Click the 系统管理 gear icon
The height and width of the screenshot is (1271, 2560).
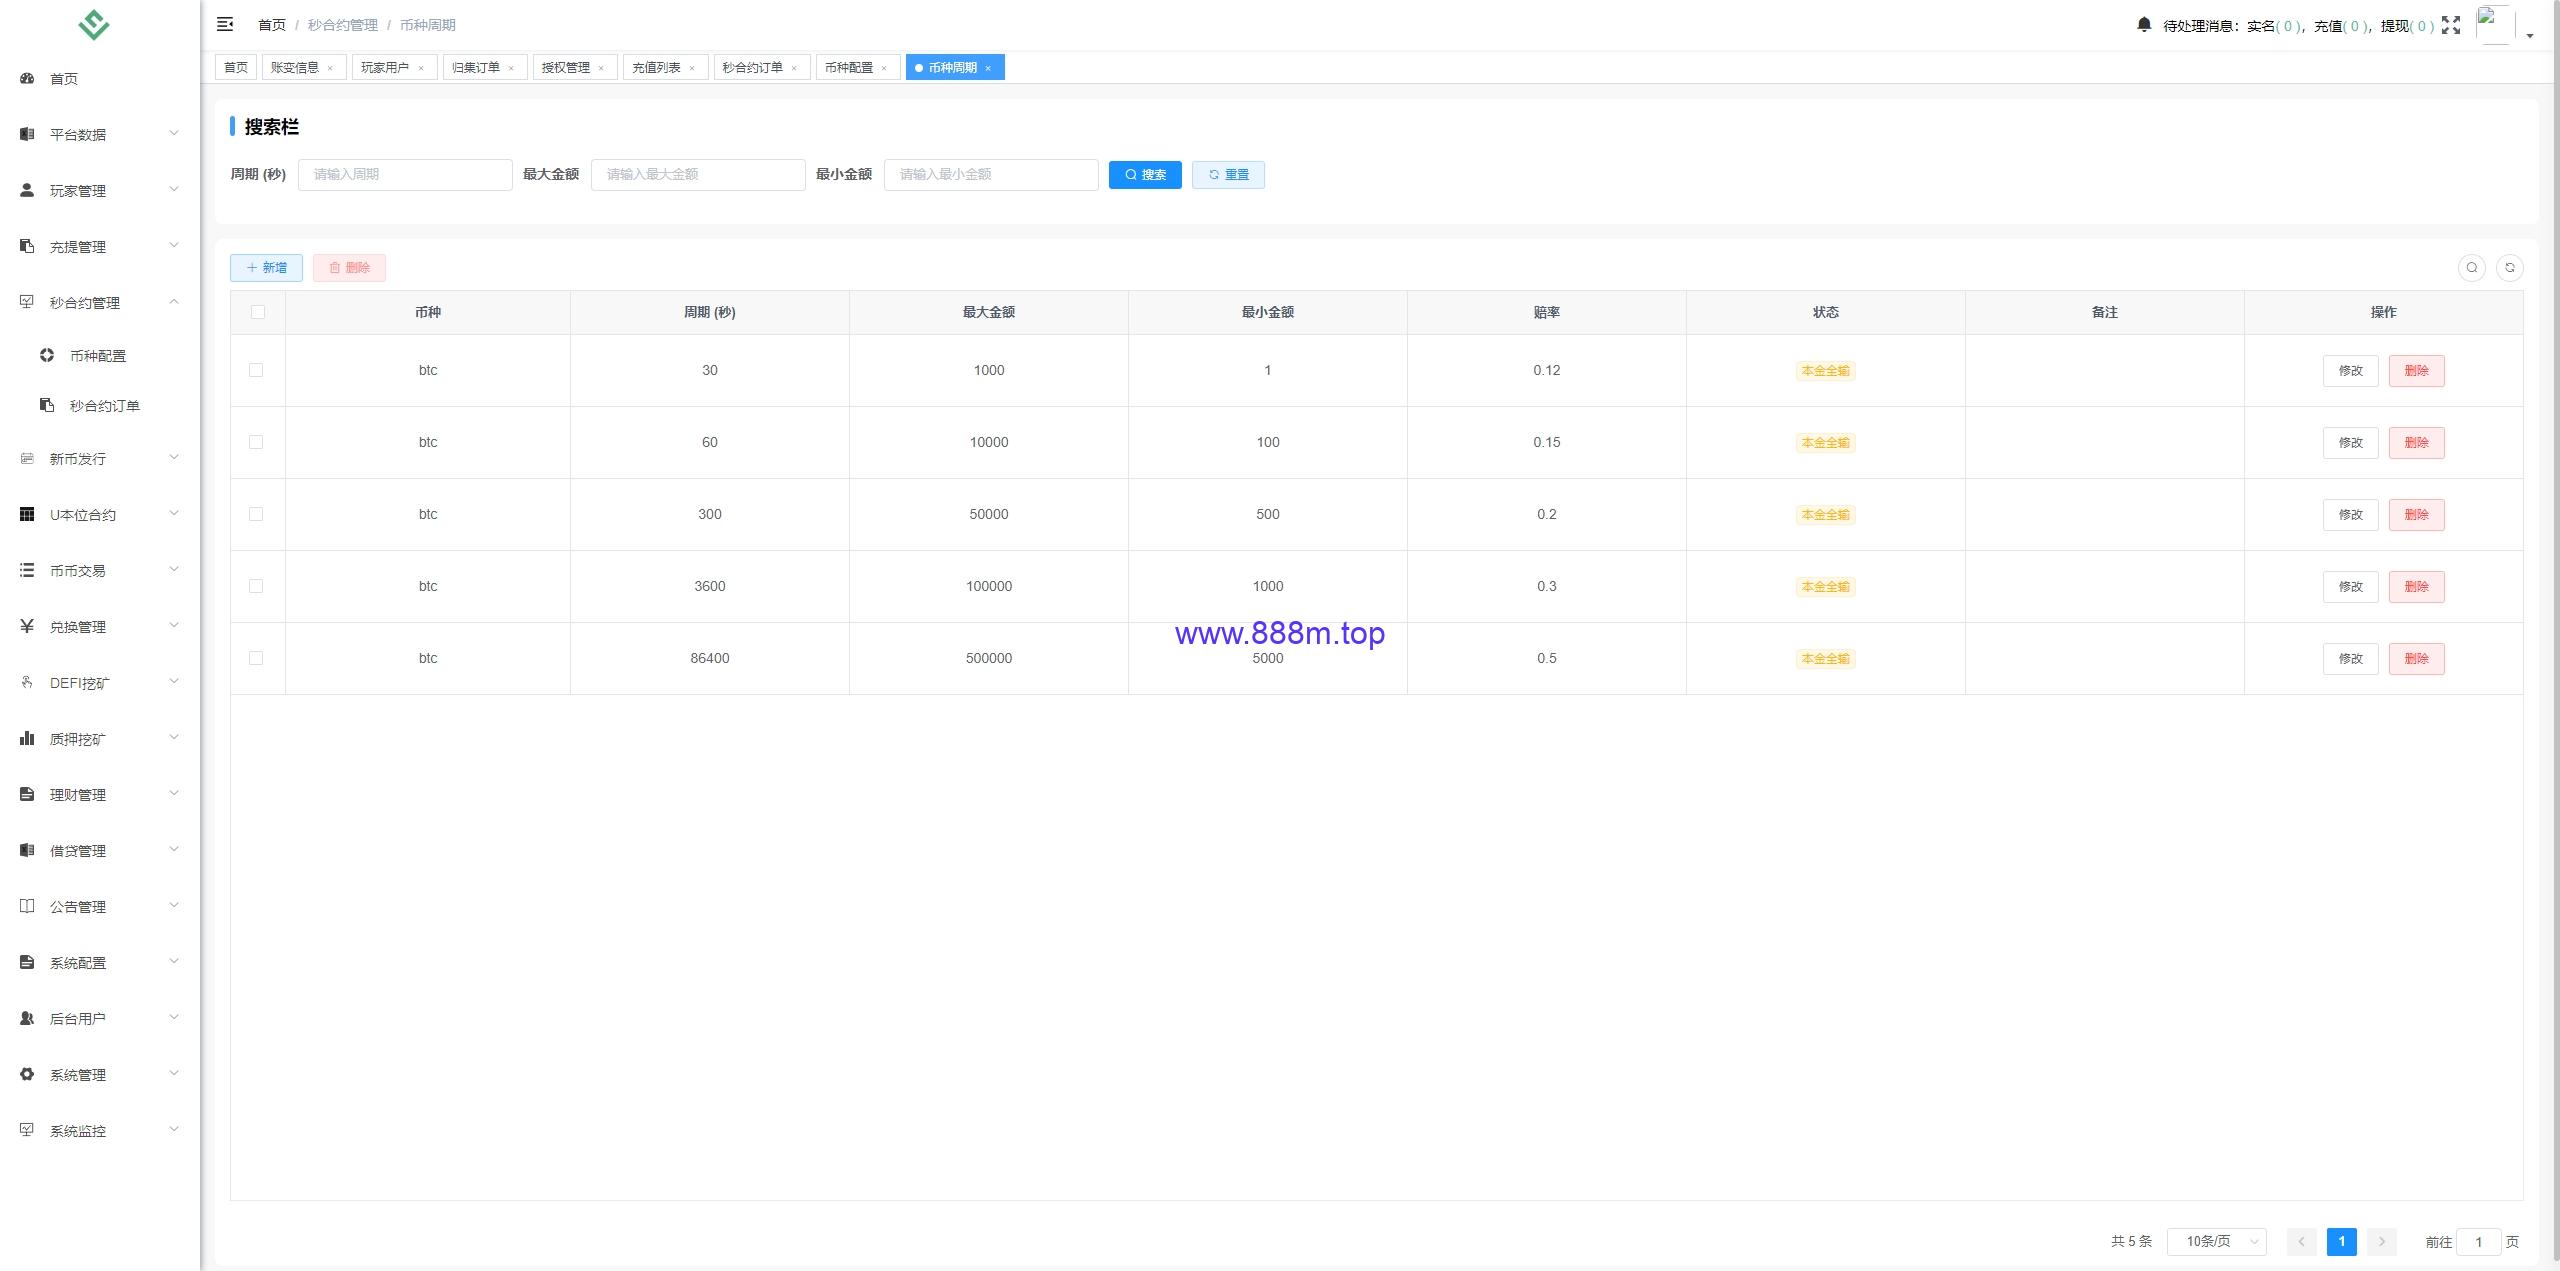[x=27, y=1074]
